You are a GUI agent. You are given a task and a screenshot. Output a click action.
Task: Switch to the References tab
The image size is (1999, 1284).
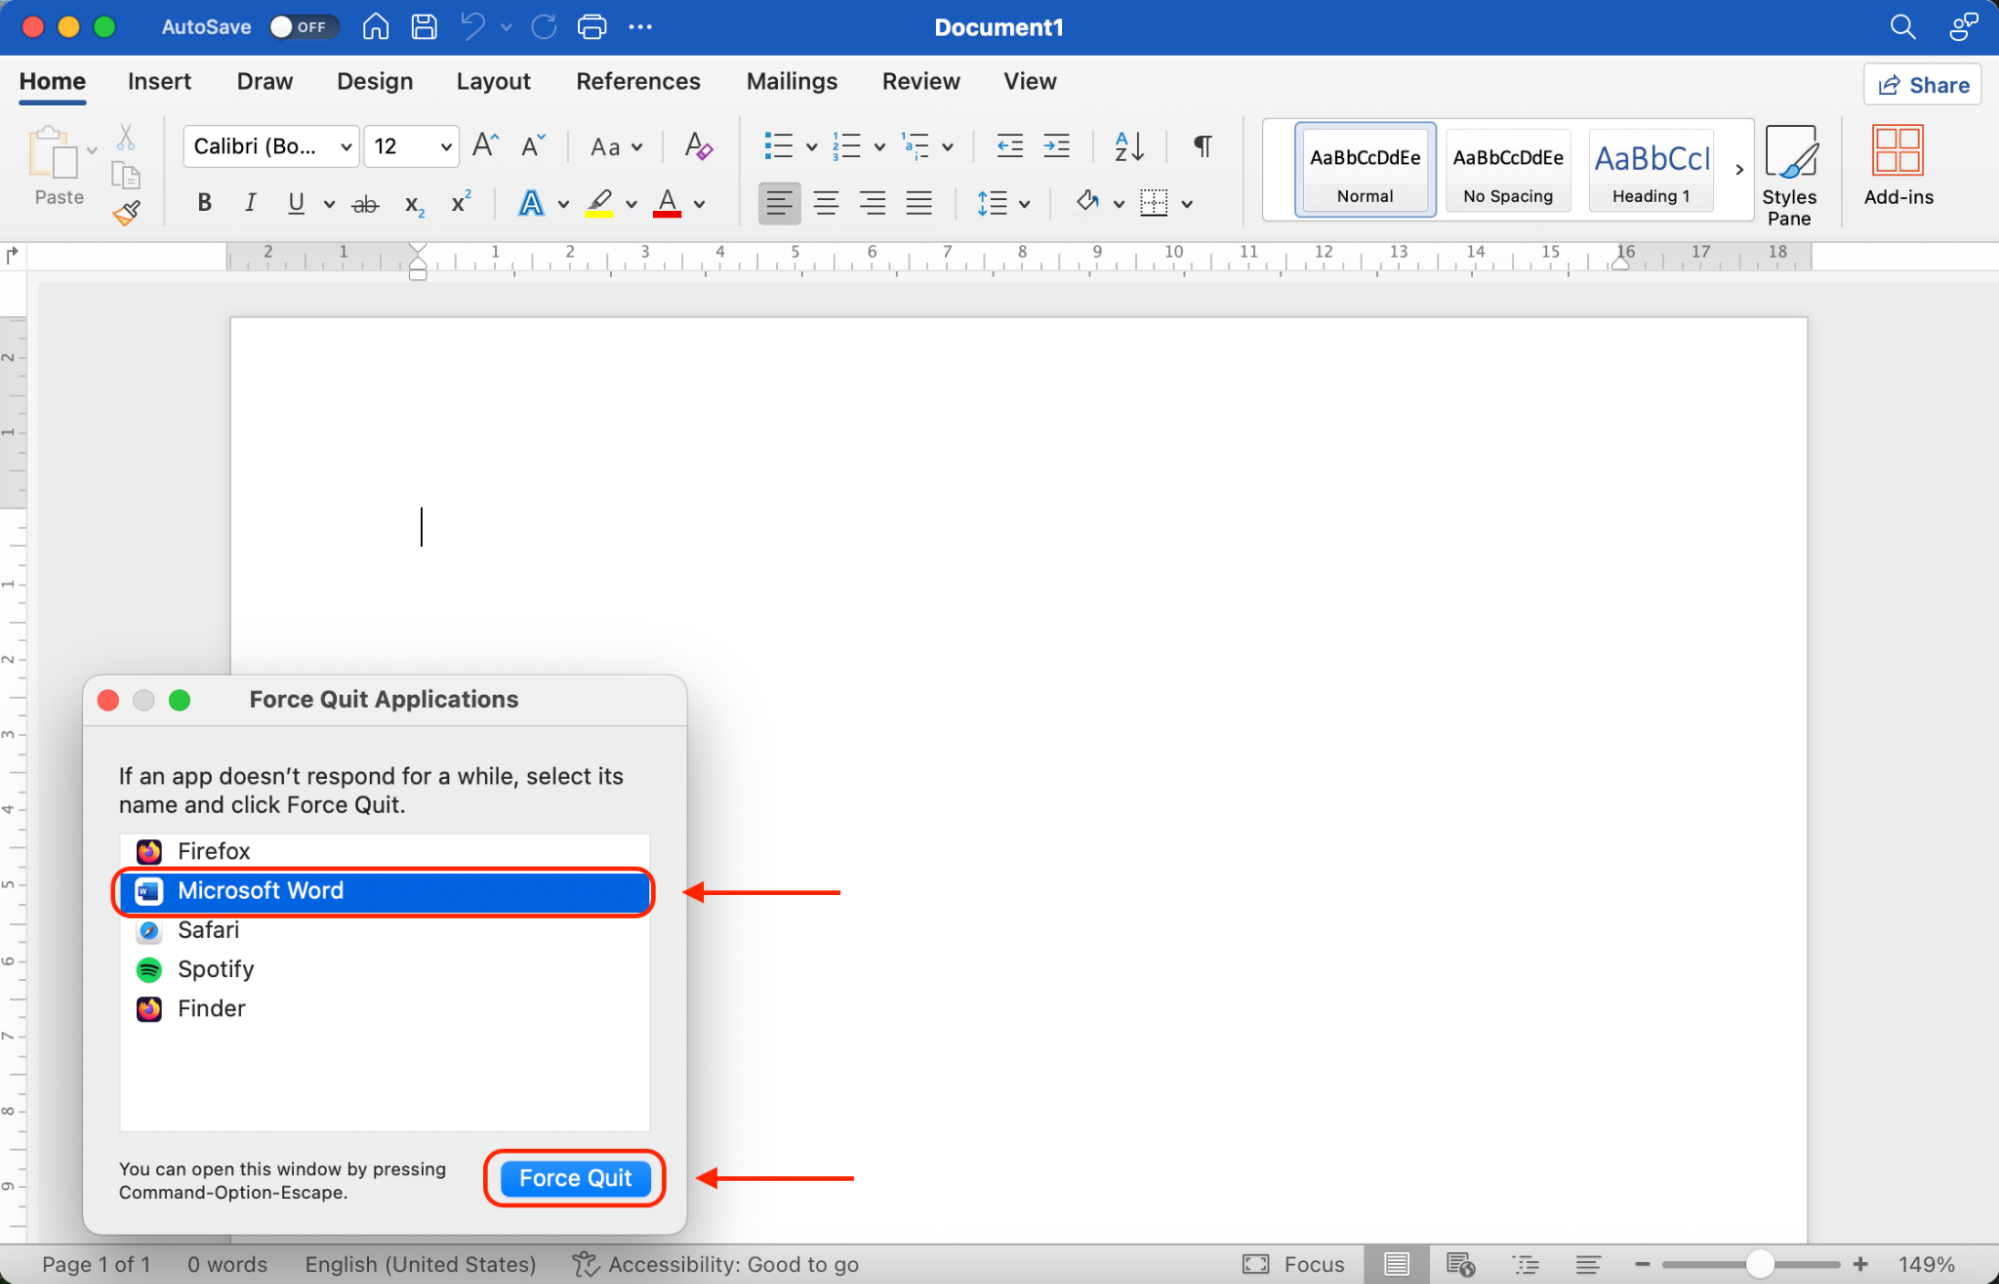[638, 81]
